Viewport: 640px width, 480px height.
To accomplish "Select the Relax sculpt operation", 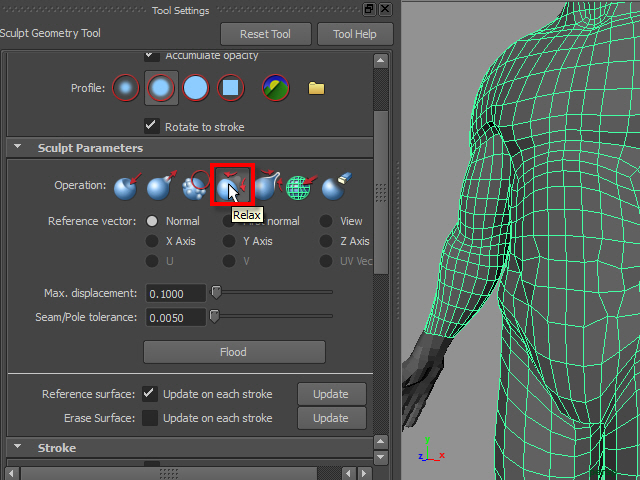I will 232,185.
